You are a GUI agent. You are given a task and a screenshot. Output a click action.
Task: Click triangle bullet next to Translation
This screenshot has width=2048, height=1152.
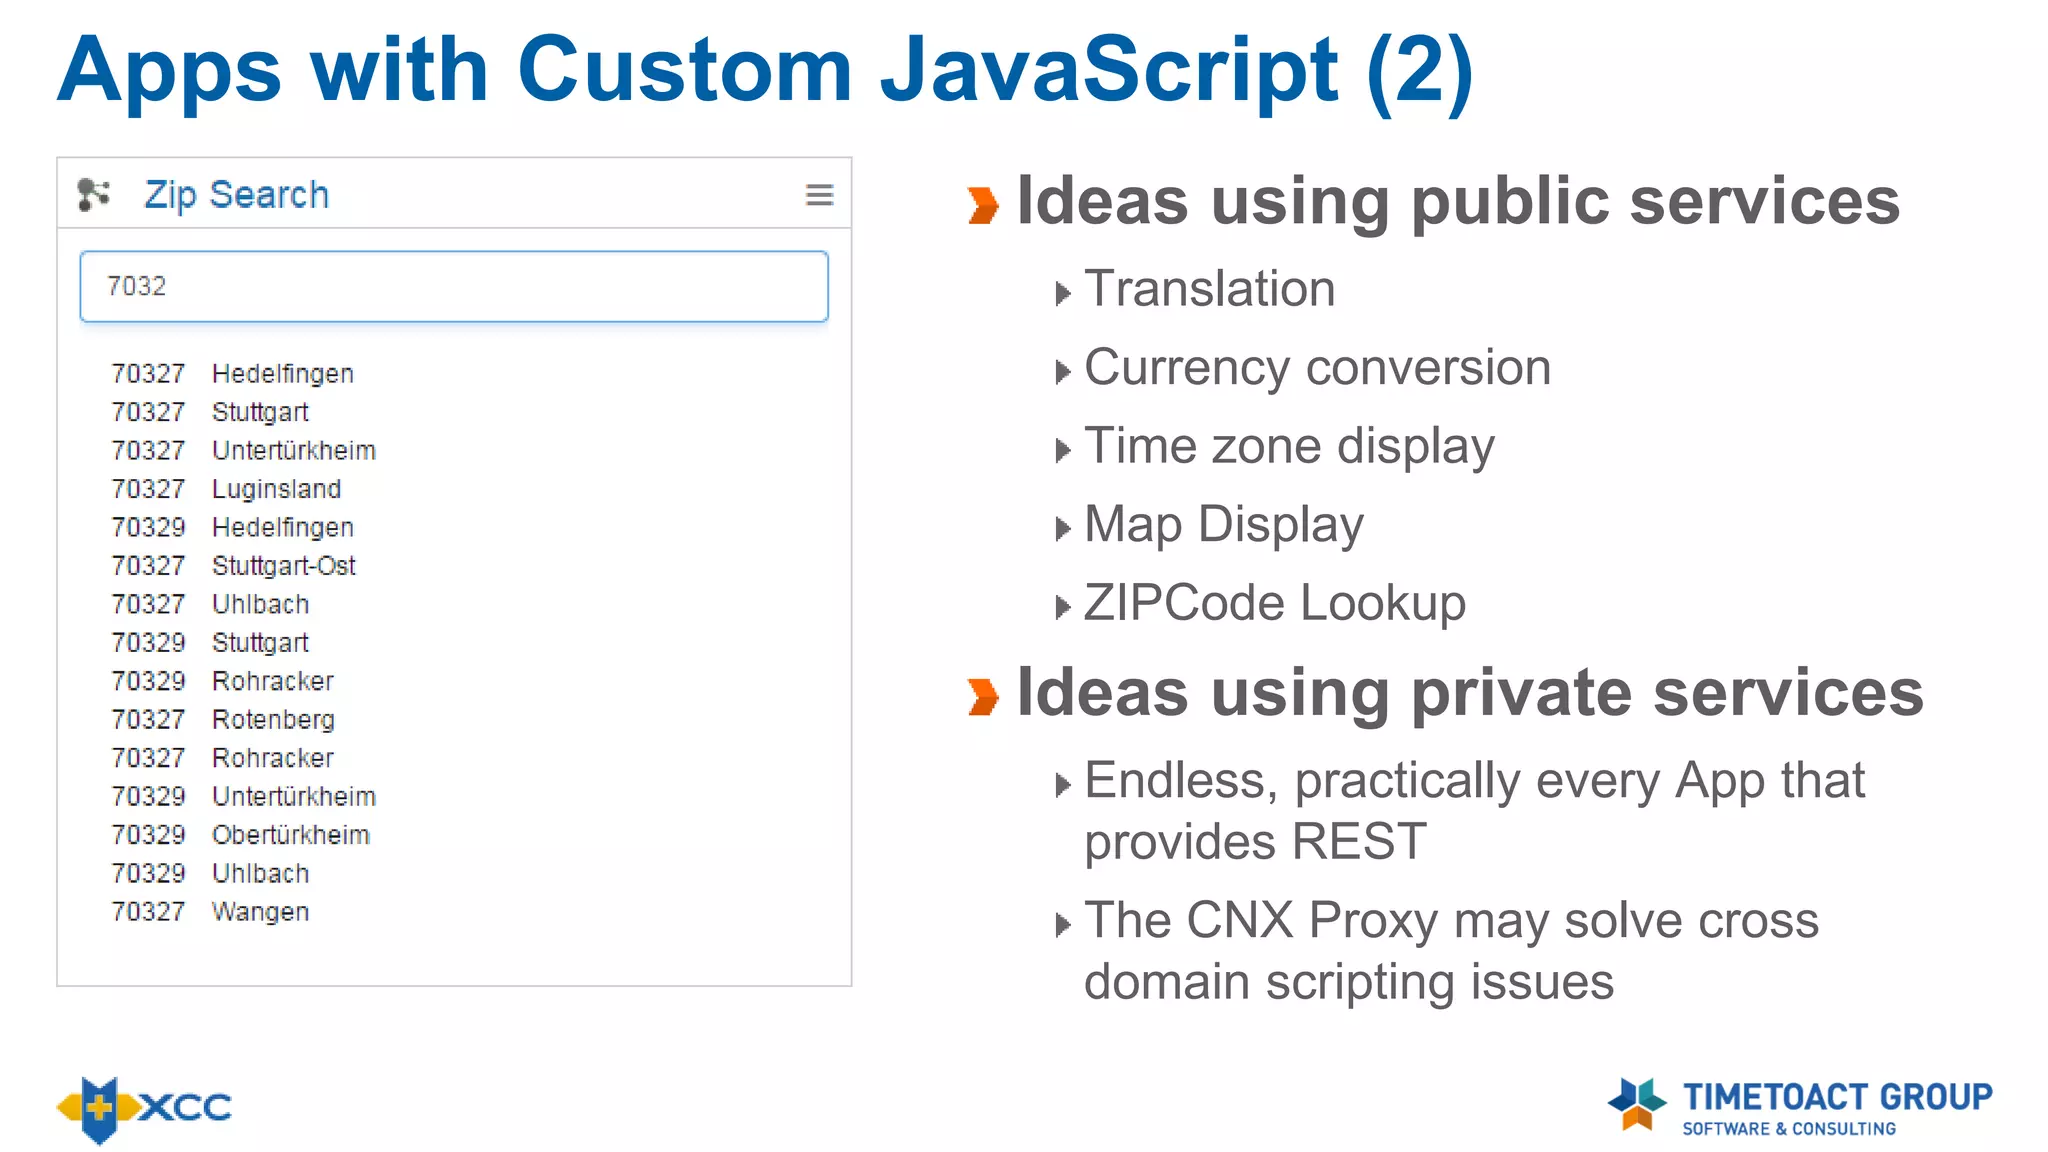1062,294
